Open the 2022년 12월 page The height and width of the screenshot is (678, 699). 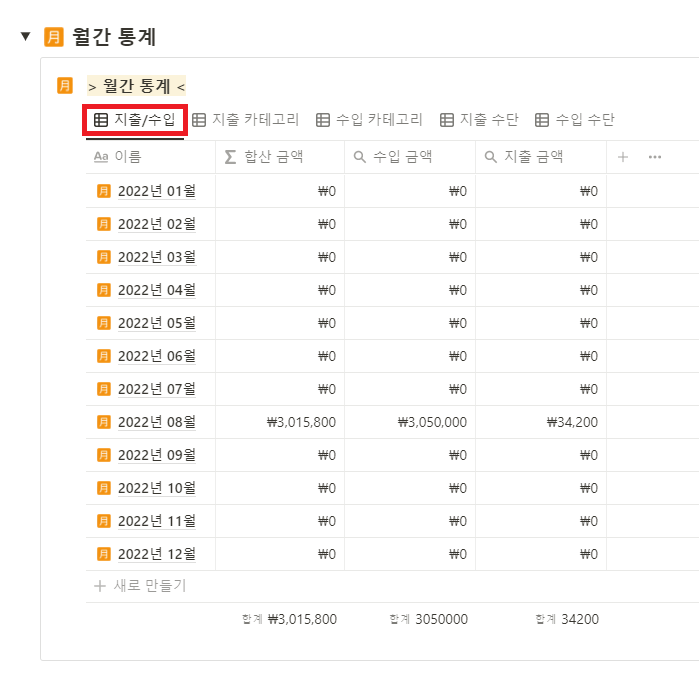[156, 554]
